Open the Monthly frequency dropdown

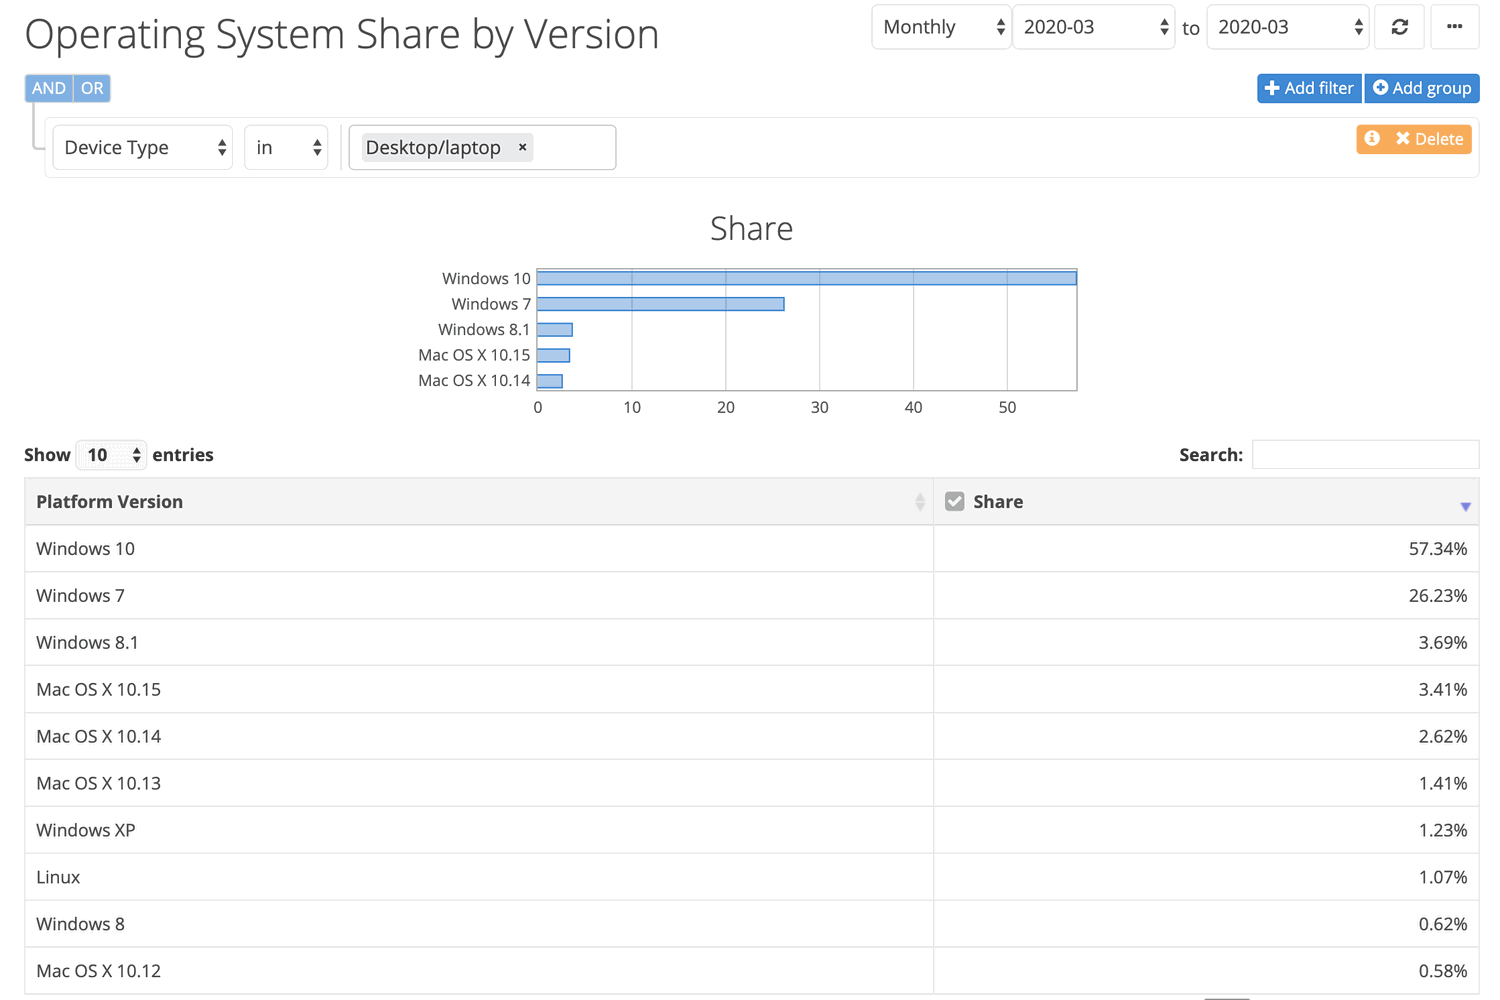tap(940, 27)
